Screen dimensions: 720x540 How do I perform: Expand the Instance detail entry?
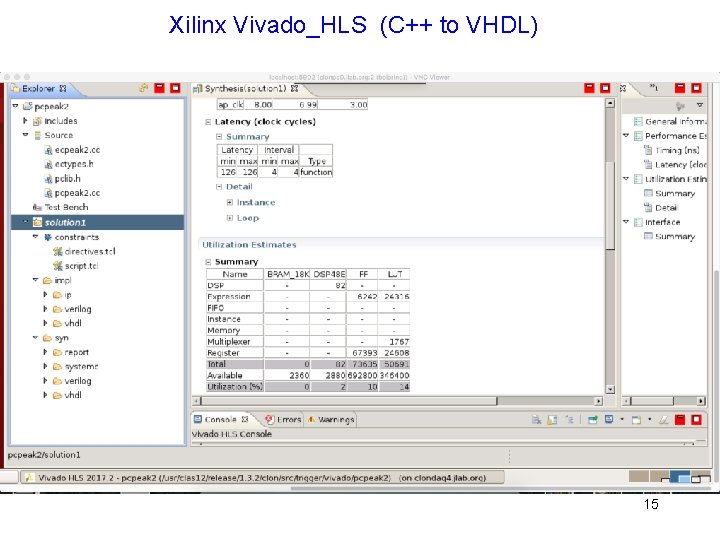(230, 202)
